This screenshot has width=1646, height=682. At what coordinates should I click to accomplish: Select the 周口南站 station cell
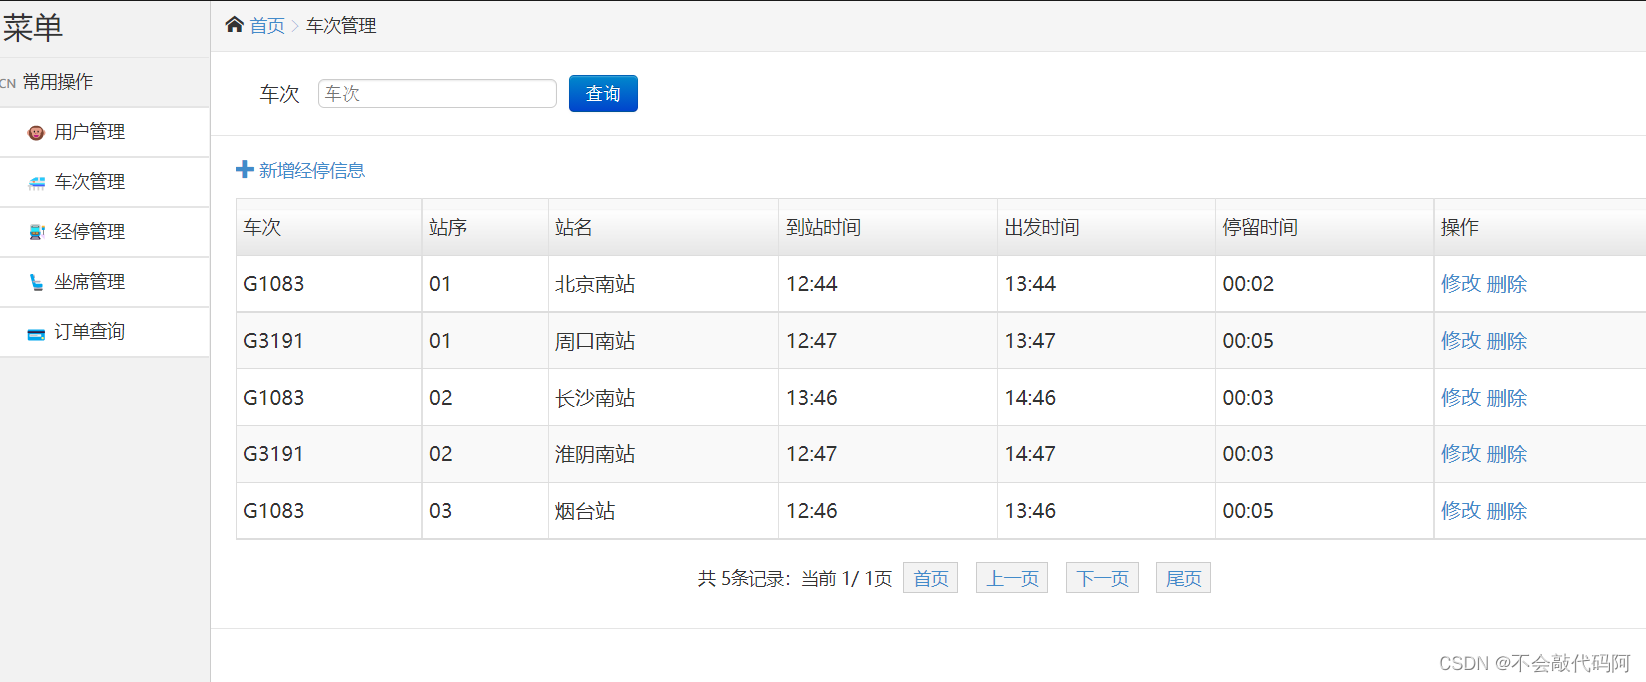pos(663,341)
